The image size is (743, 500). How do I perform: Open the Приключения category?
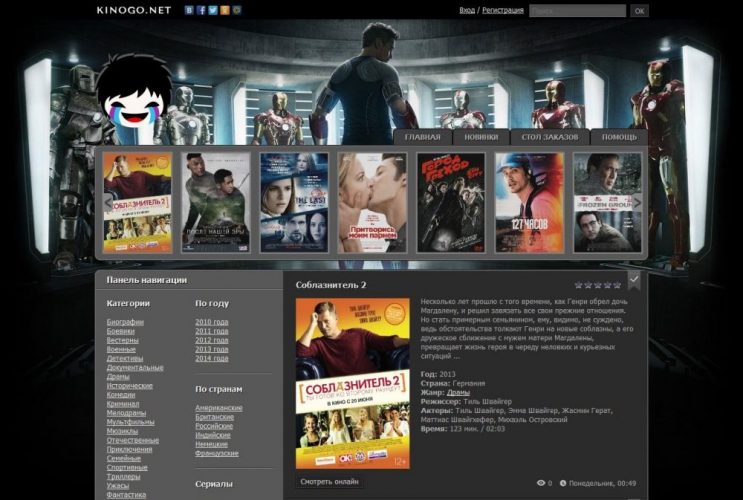[x=129, y=449]
